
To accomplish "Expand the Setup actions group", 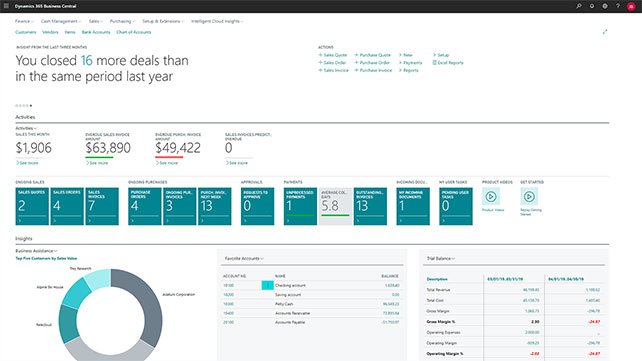I will click(x=441, y=55).
